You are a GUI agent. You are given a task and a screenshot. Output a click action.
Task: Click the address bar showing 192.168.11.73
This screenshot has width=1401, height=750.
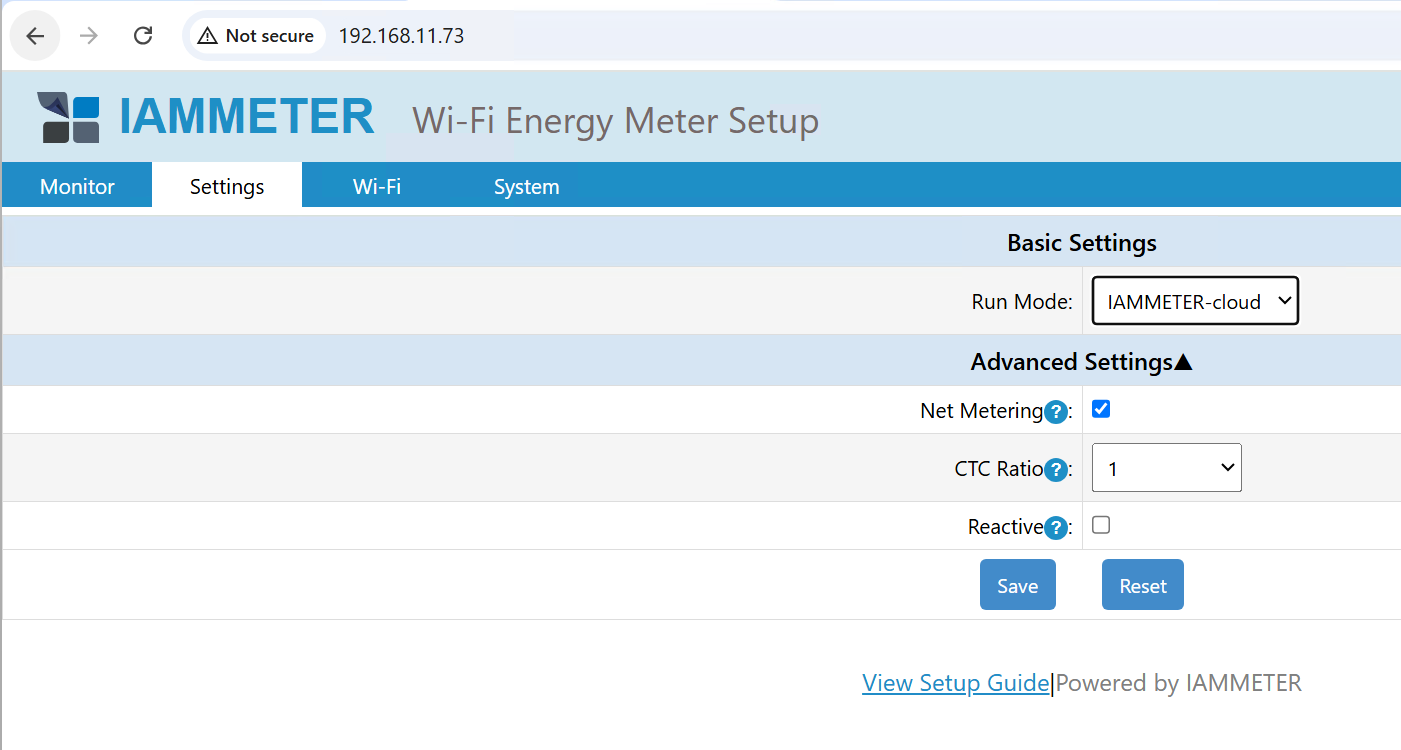401,36
